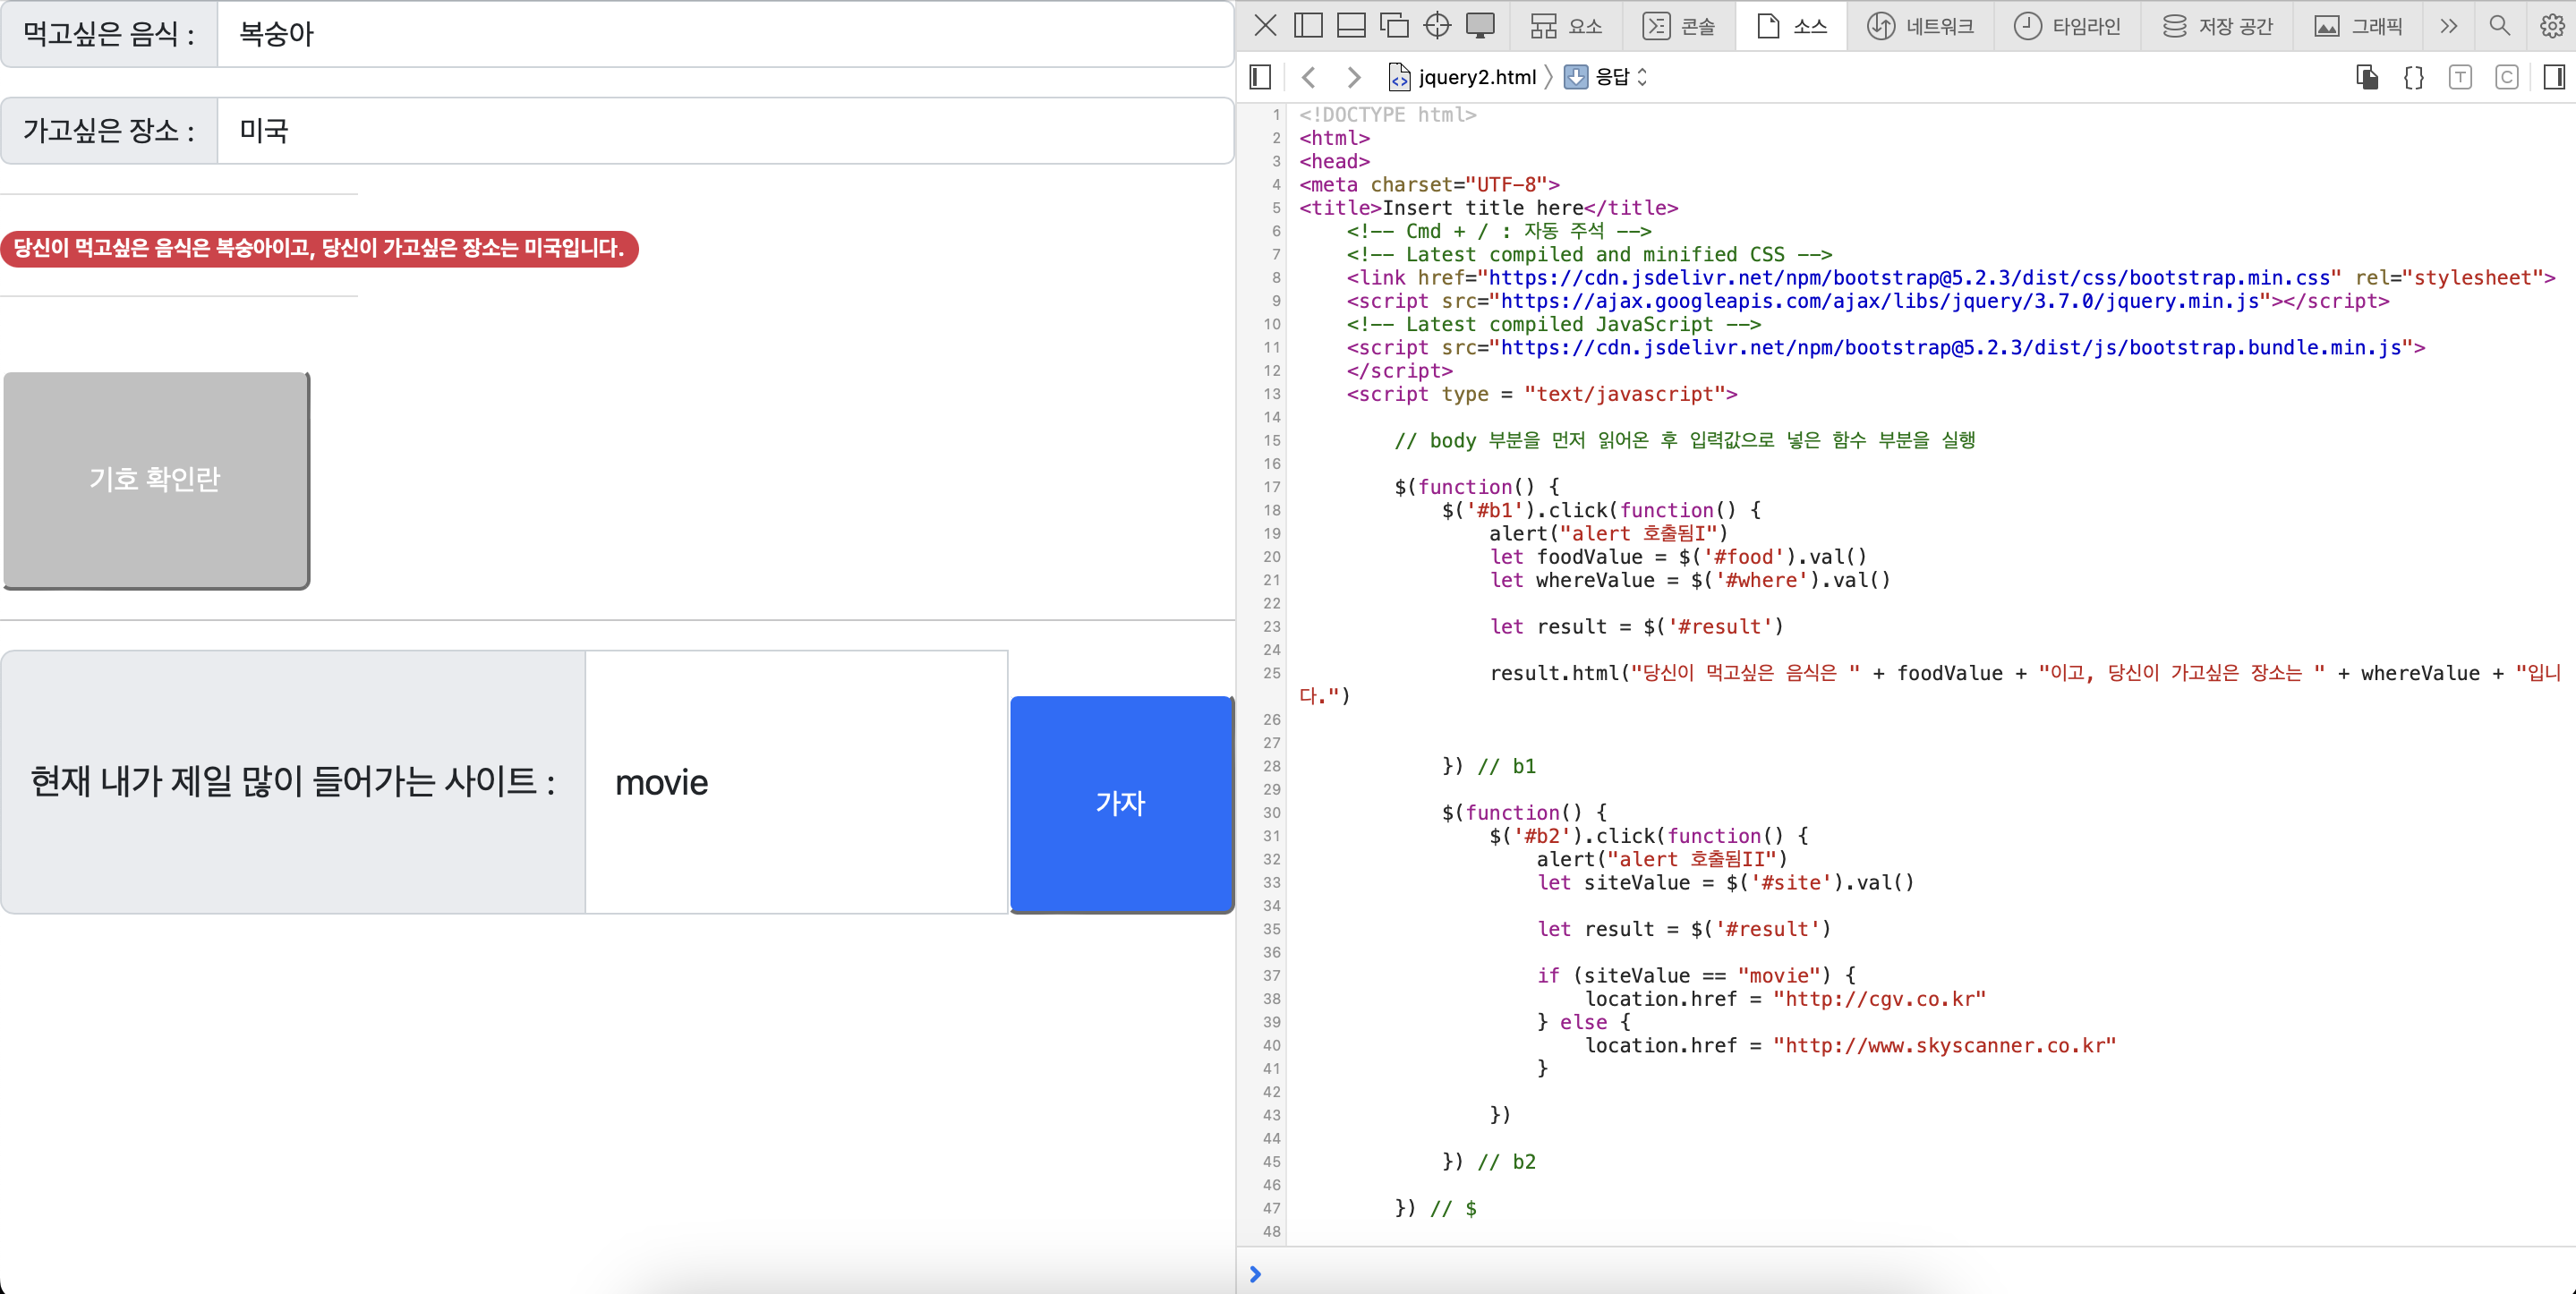2576x1294 pixels.
Task: Dock Web Inspector to the side
Action: 1308,26
